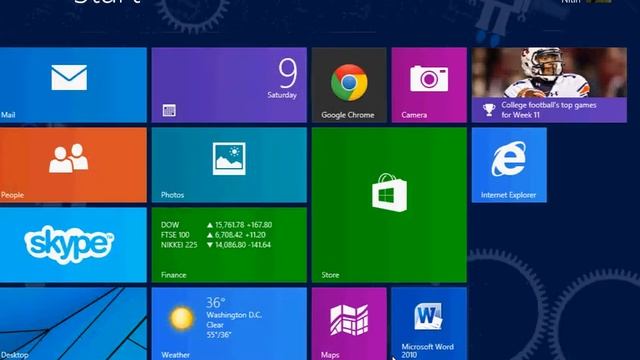Click the 36° temperature reading
This screenshot has width=640, height=360.
point(216,303)
